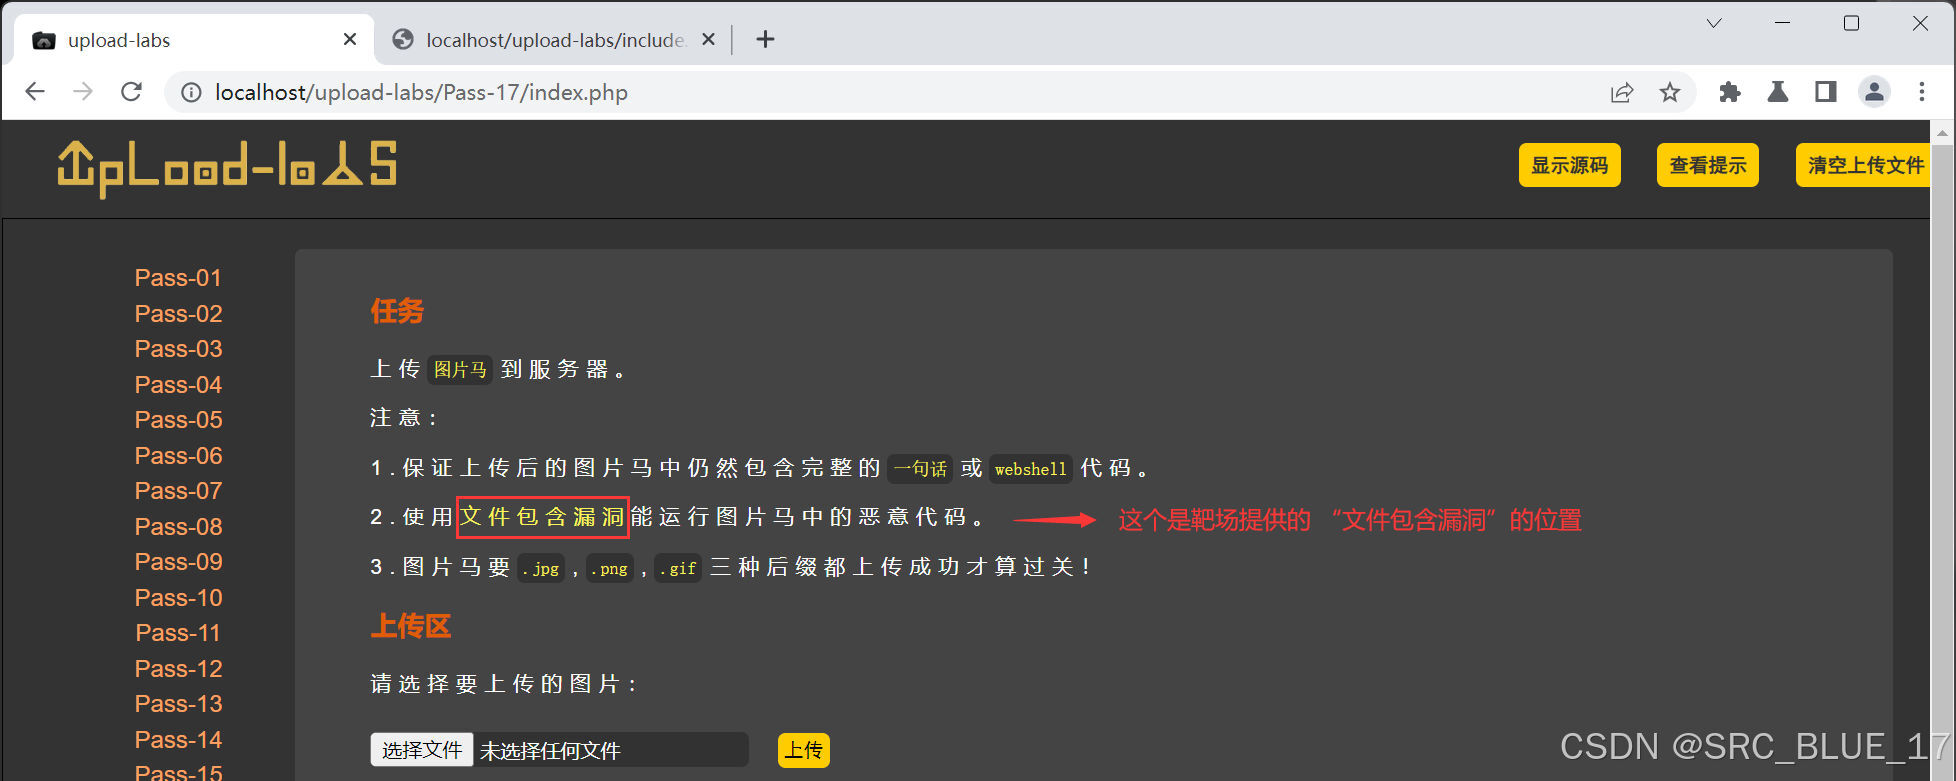Click the 一句话 highlighted code text
Image resolution: width=1956 pixels, height=781 pixels.
click(x=920, y=469)
